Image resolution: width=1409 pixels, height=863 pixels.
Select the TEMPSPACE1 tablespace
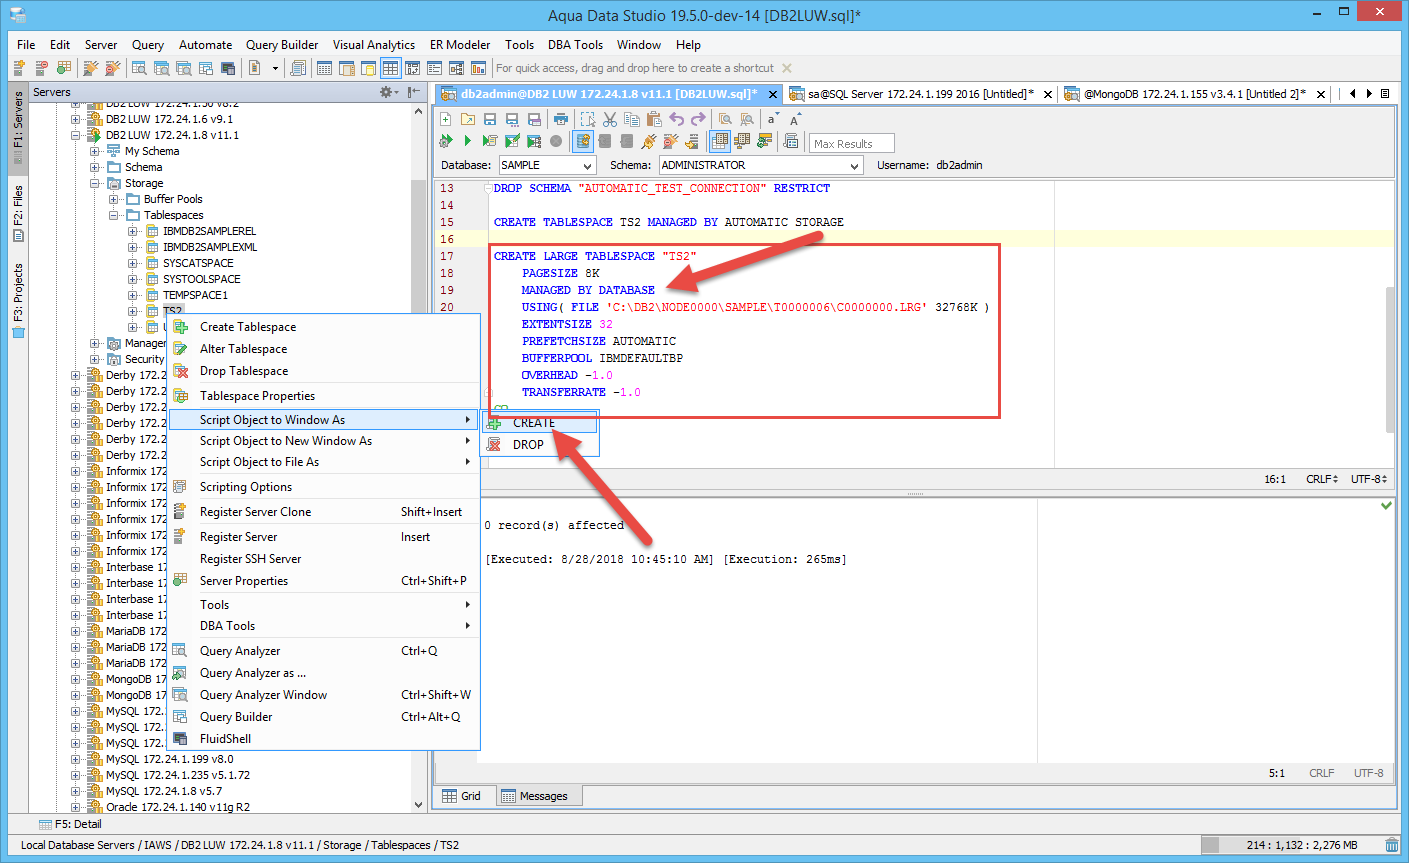(x=195, y=295)
